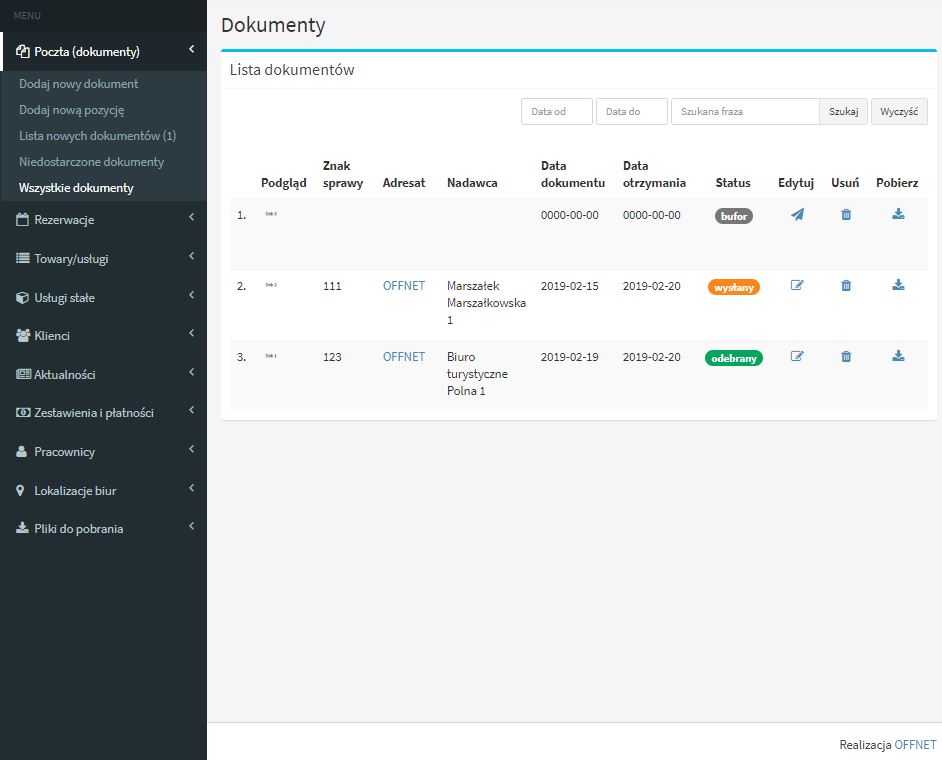Focus the Szukana fraza search field

745,112
